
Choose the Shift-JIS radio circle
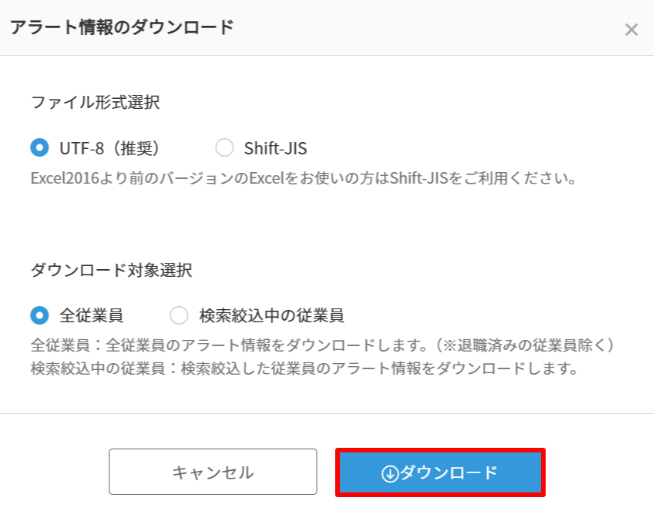pyautogui.click(x=225, y=148)
